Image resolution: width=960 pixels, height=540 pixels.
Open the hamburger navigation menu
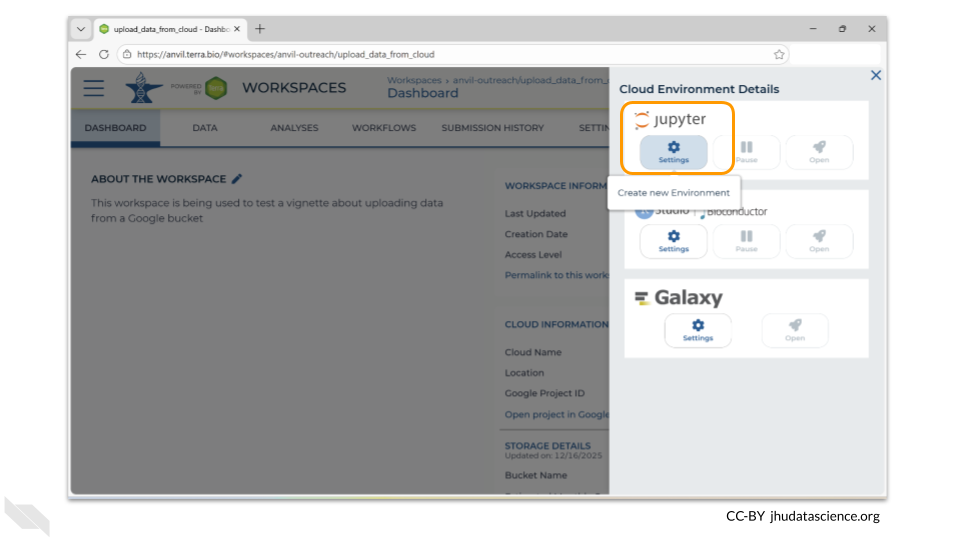[94, 88]
